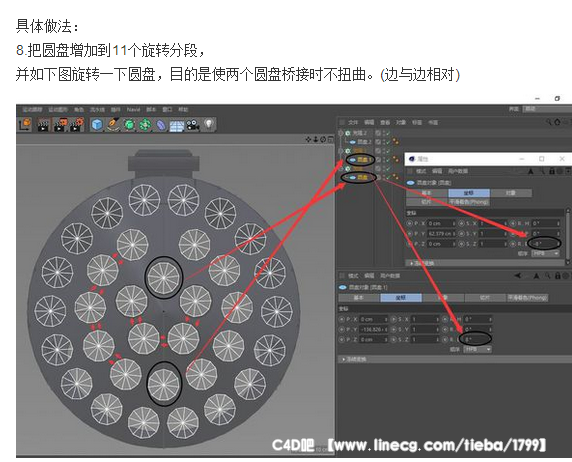Screen dimensions: 572x462
Task: Toggle layer checkbox of second disc row
Action: [379, 142]
